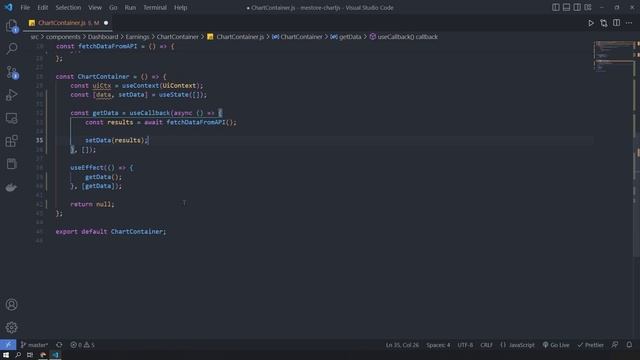Click the code minimap preview
The height and width of the screenshot is (360, 640).
613,57
